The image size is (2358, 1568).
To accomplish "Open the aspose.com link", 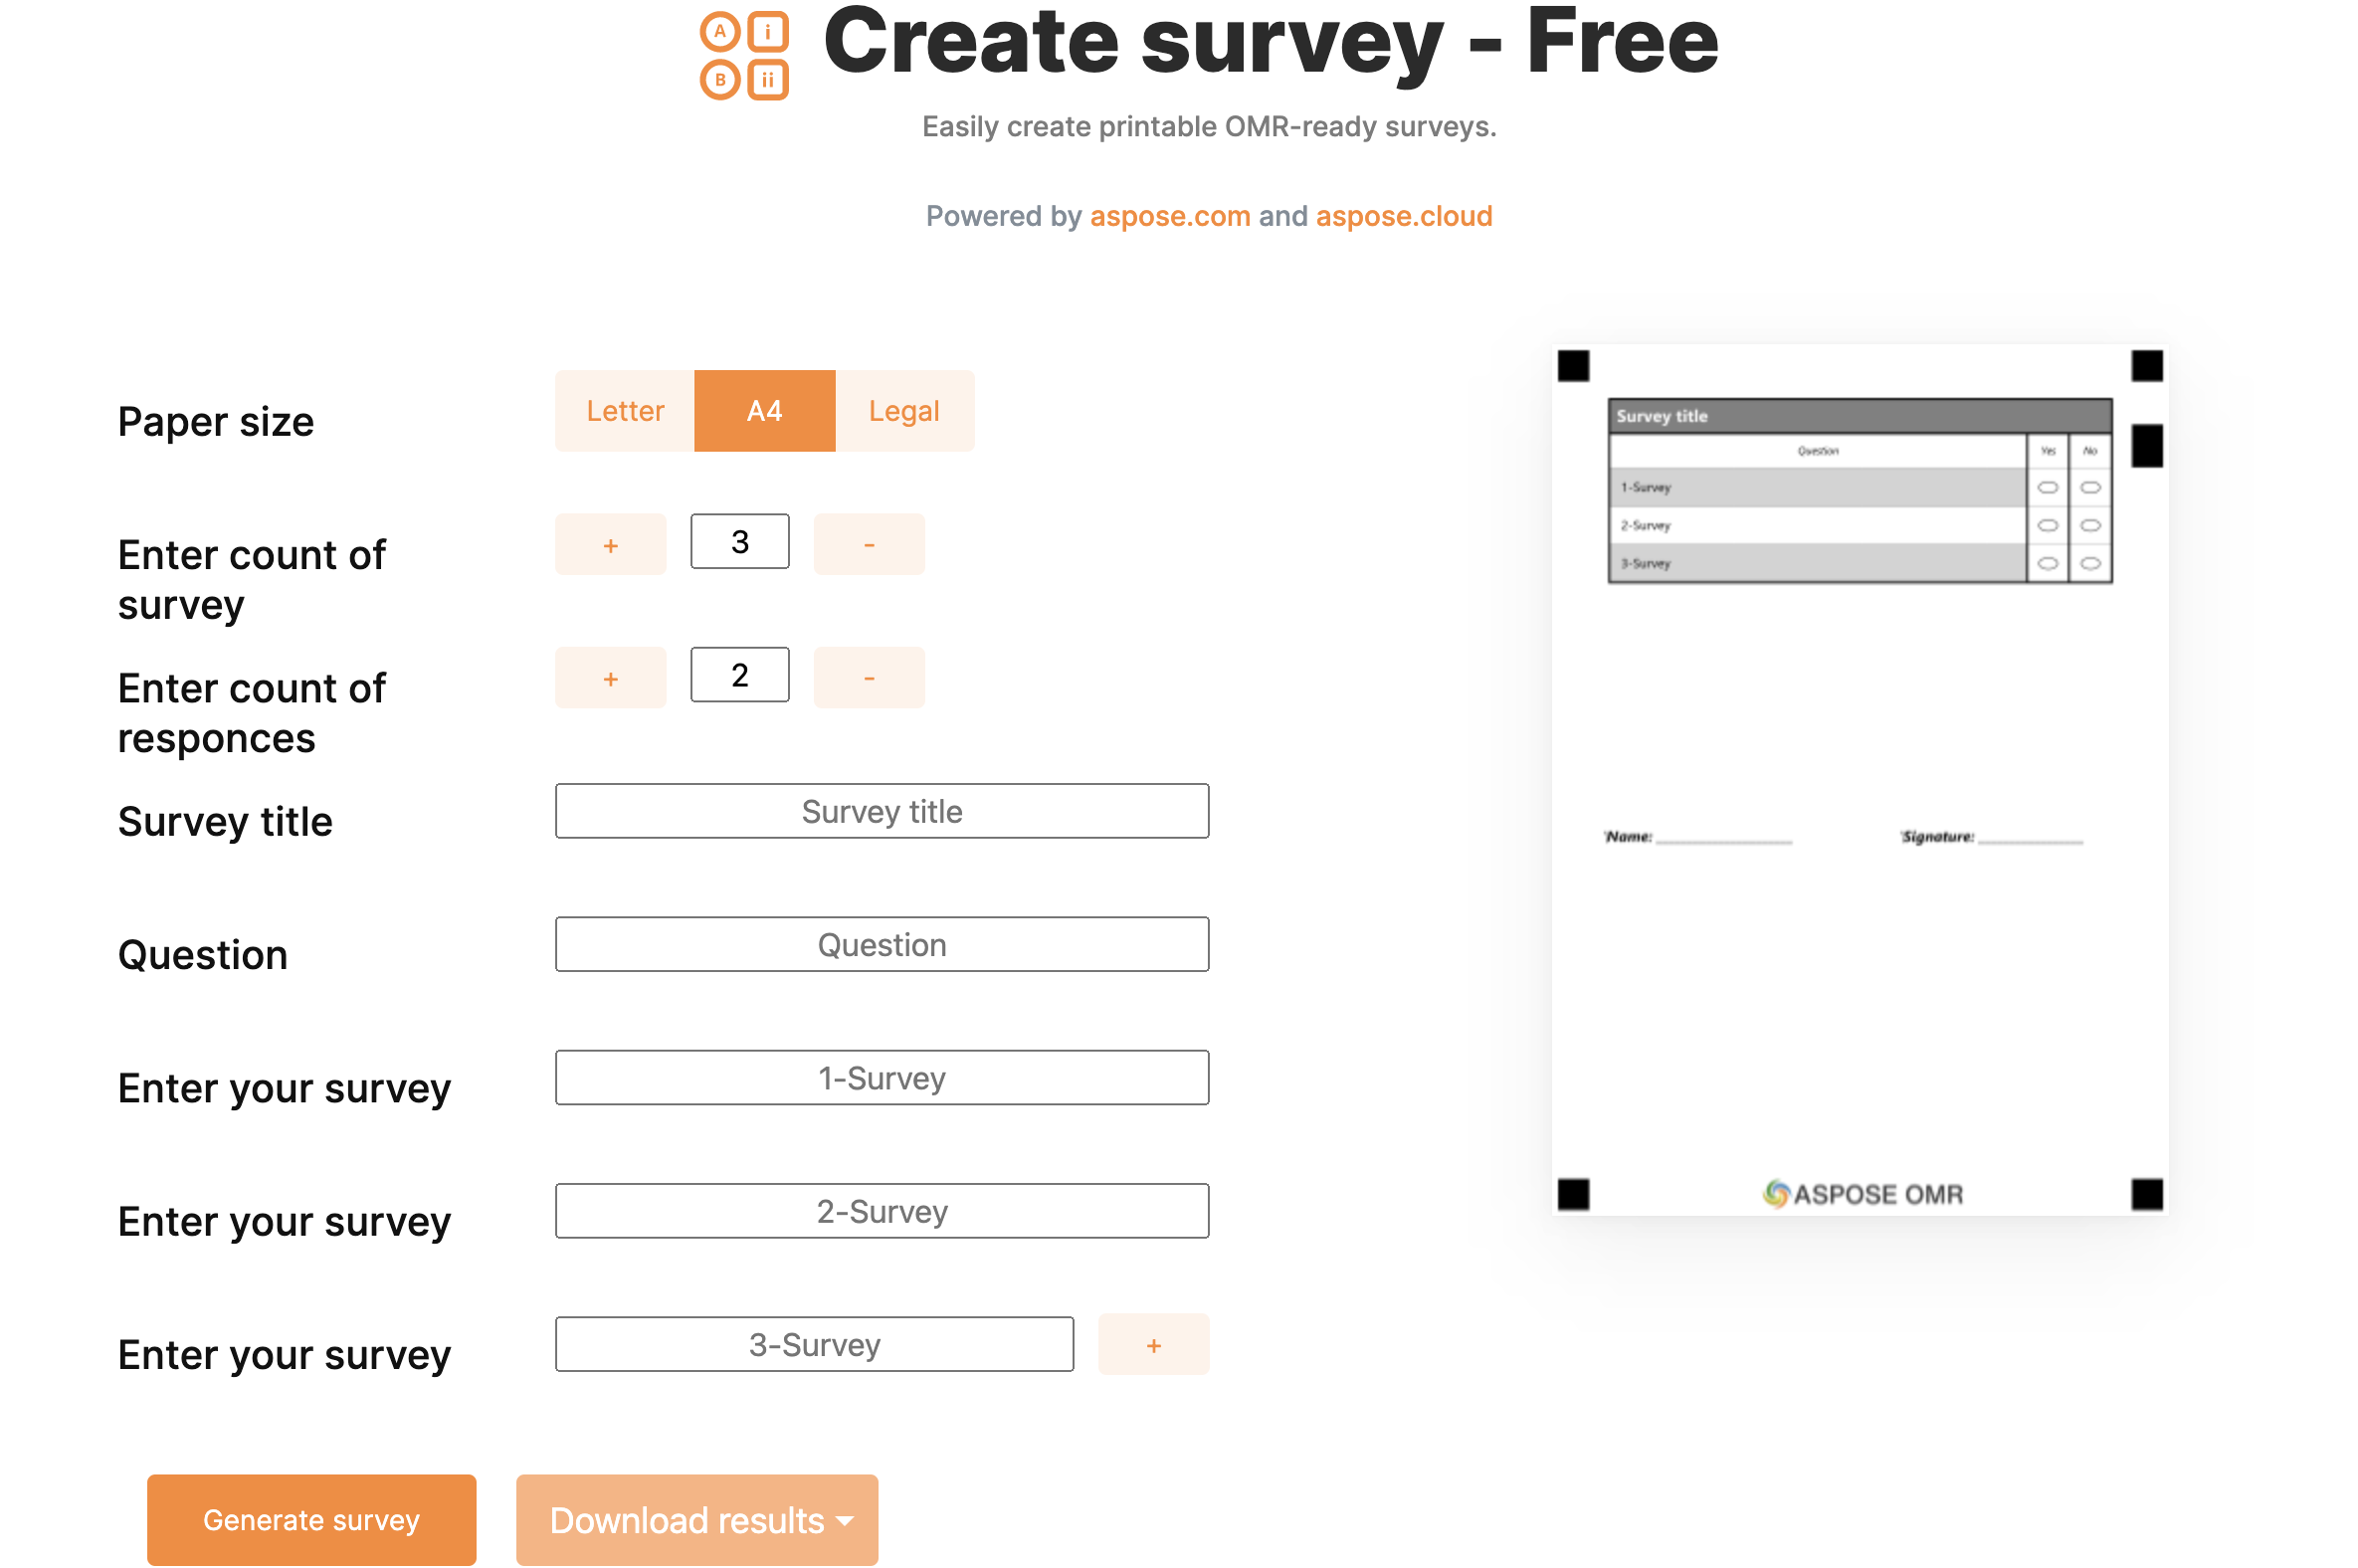I will pos(1169,216).
